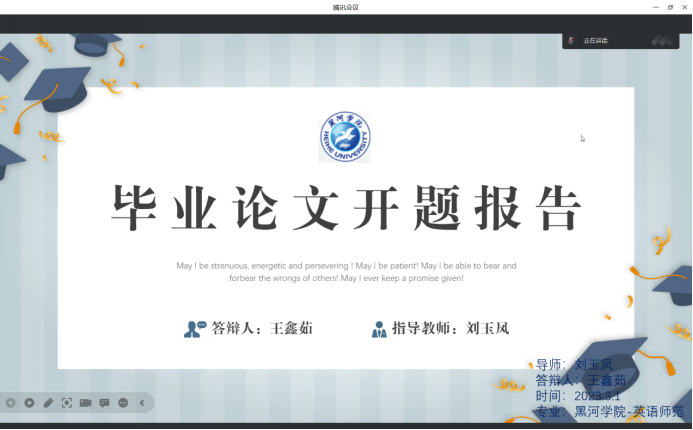This screenshot has width=693, height=430.
Task: Click the camera icon in slideshow toolbar
Action: [x=85, y=403]
